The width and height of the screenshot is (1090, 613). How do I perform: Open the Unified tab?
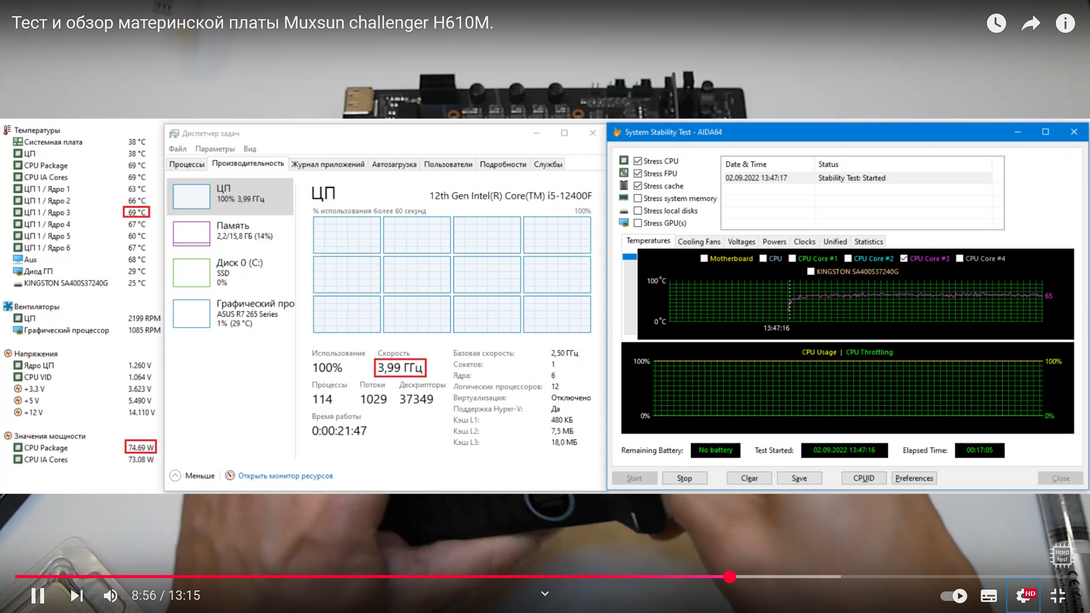(835, 242)
